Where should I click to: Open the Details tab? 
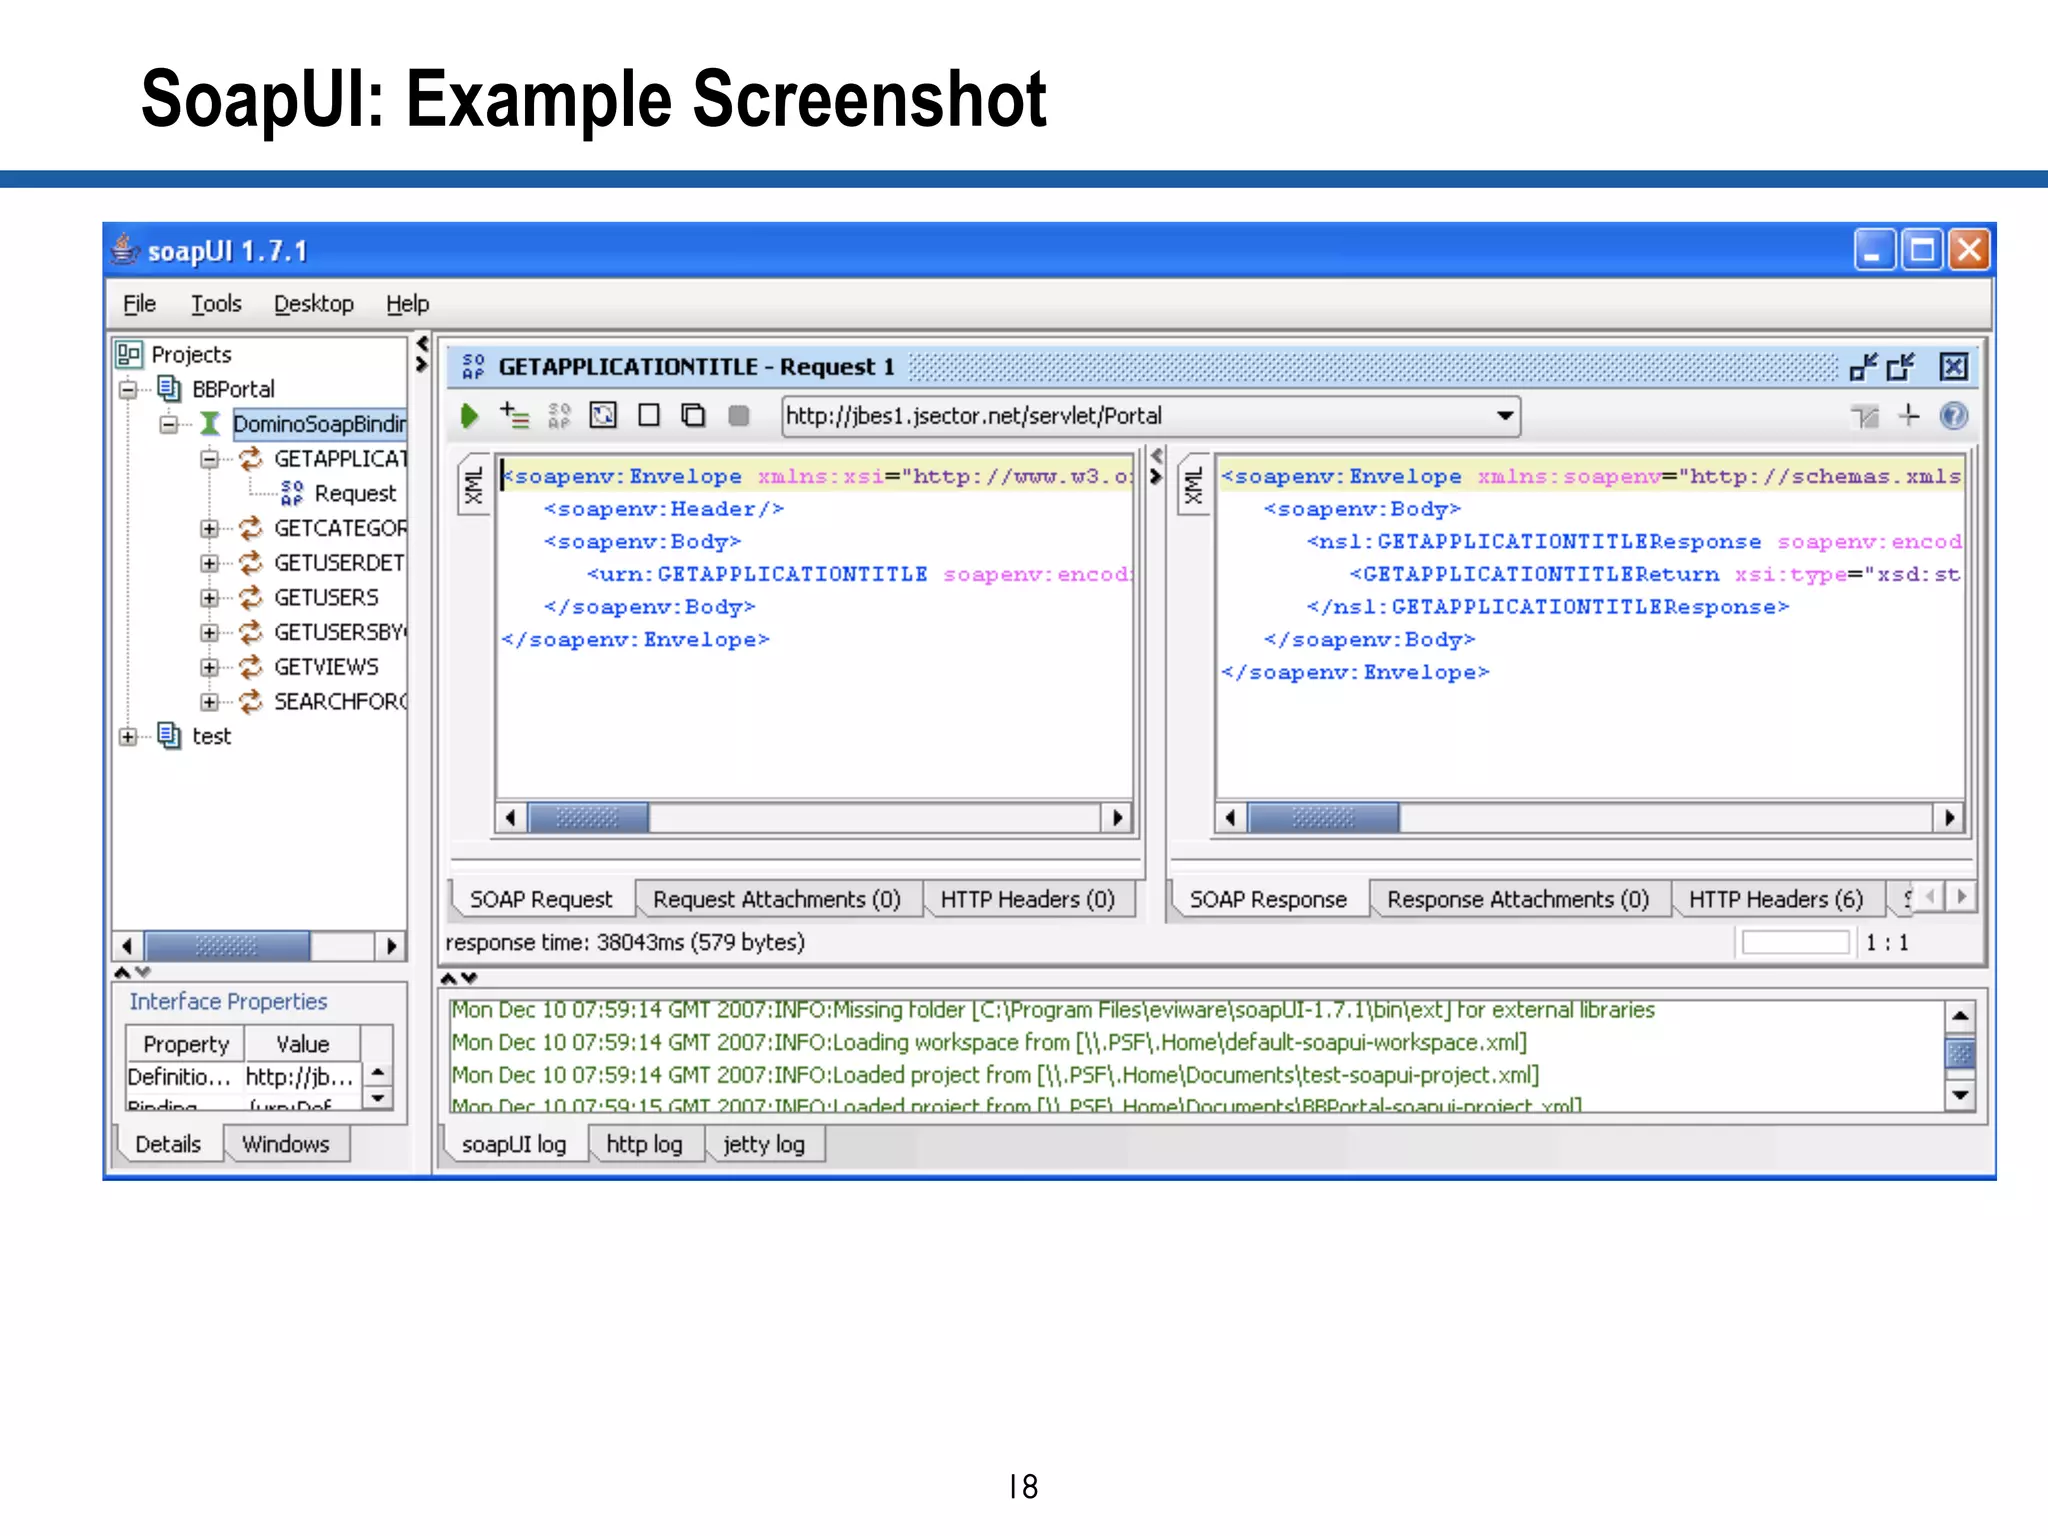[x=168, y=1144]
